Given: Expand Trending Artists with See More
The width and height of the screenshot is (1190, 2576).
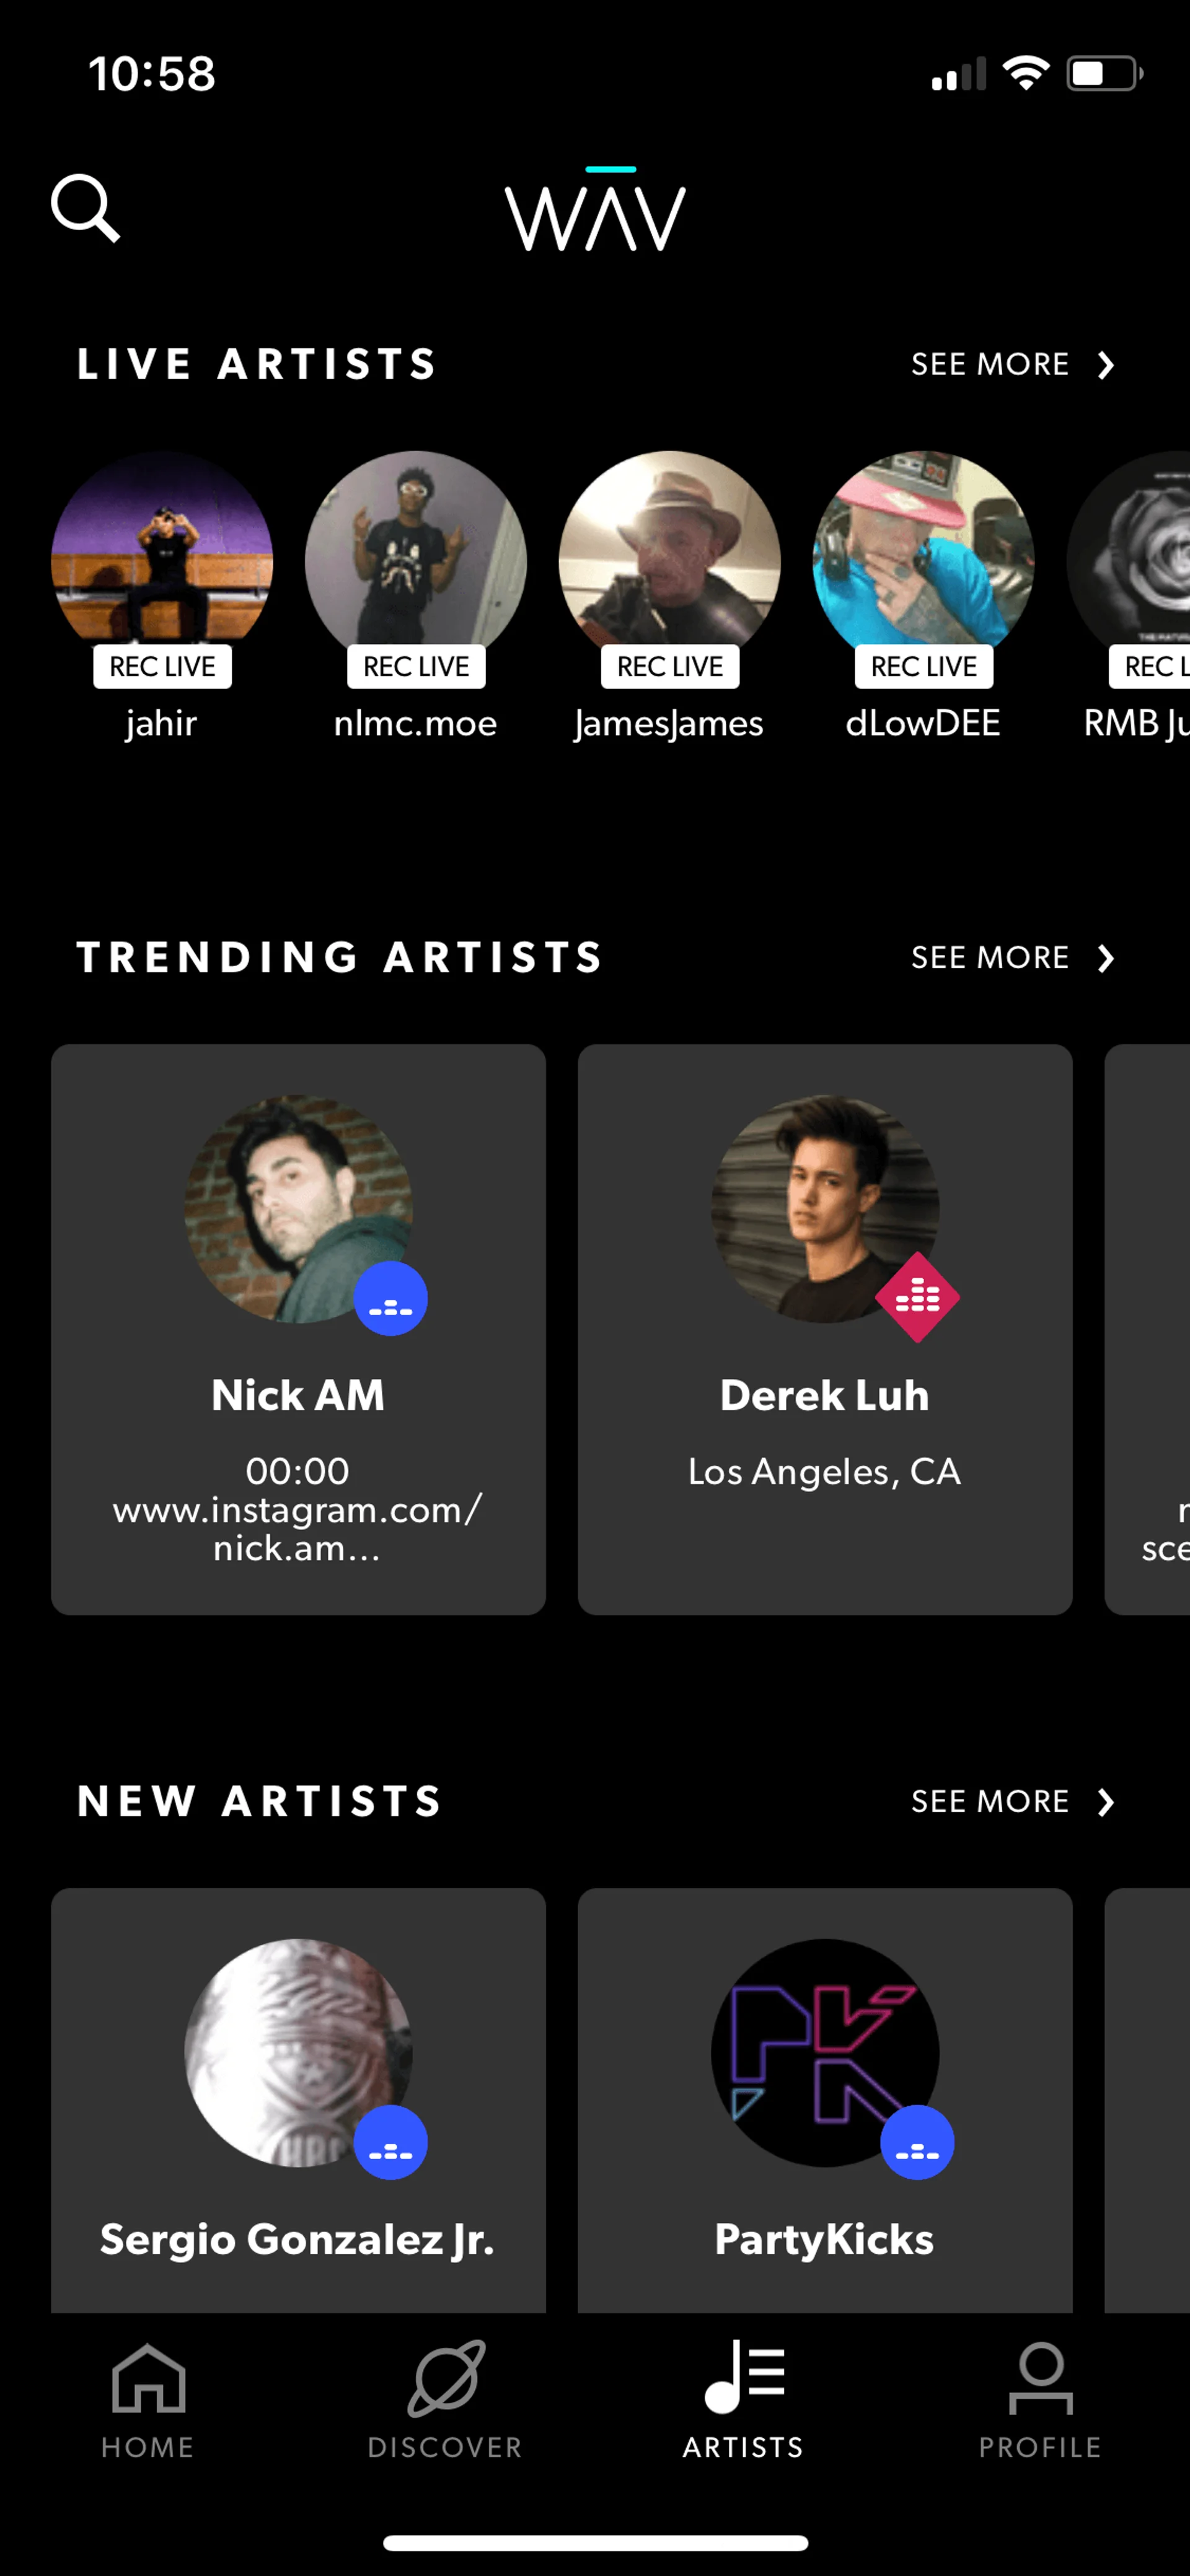Looking at the screenshot, I should (1012, 958).
